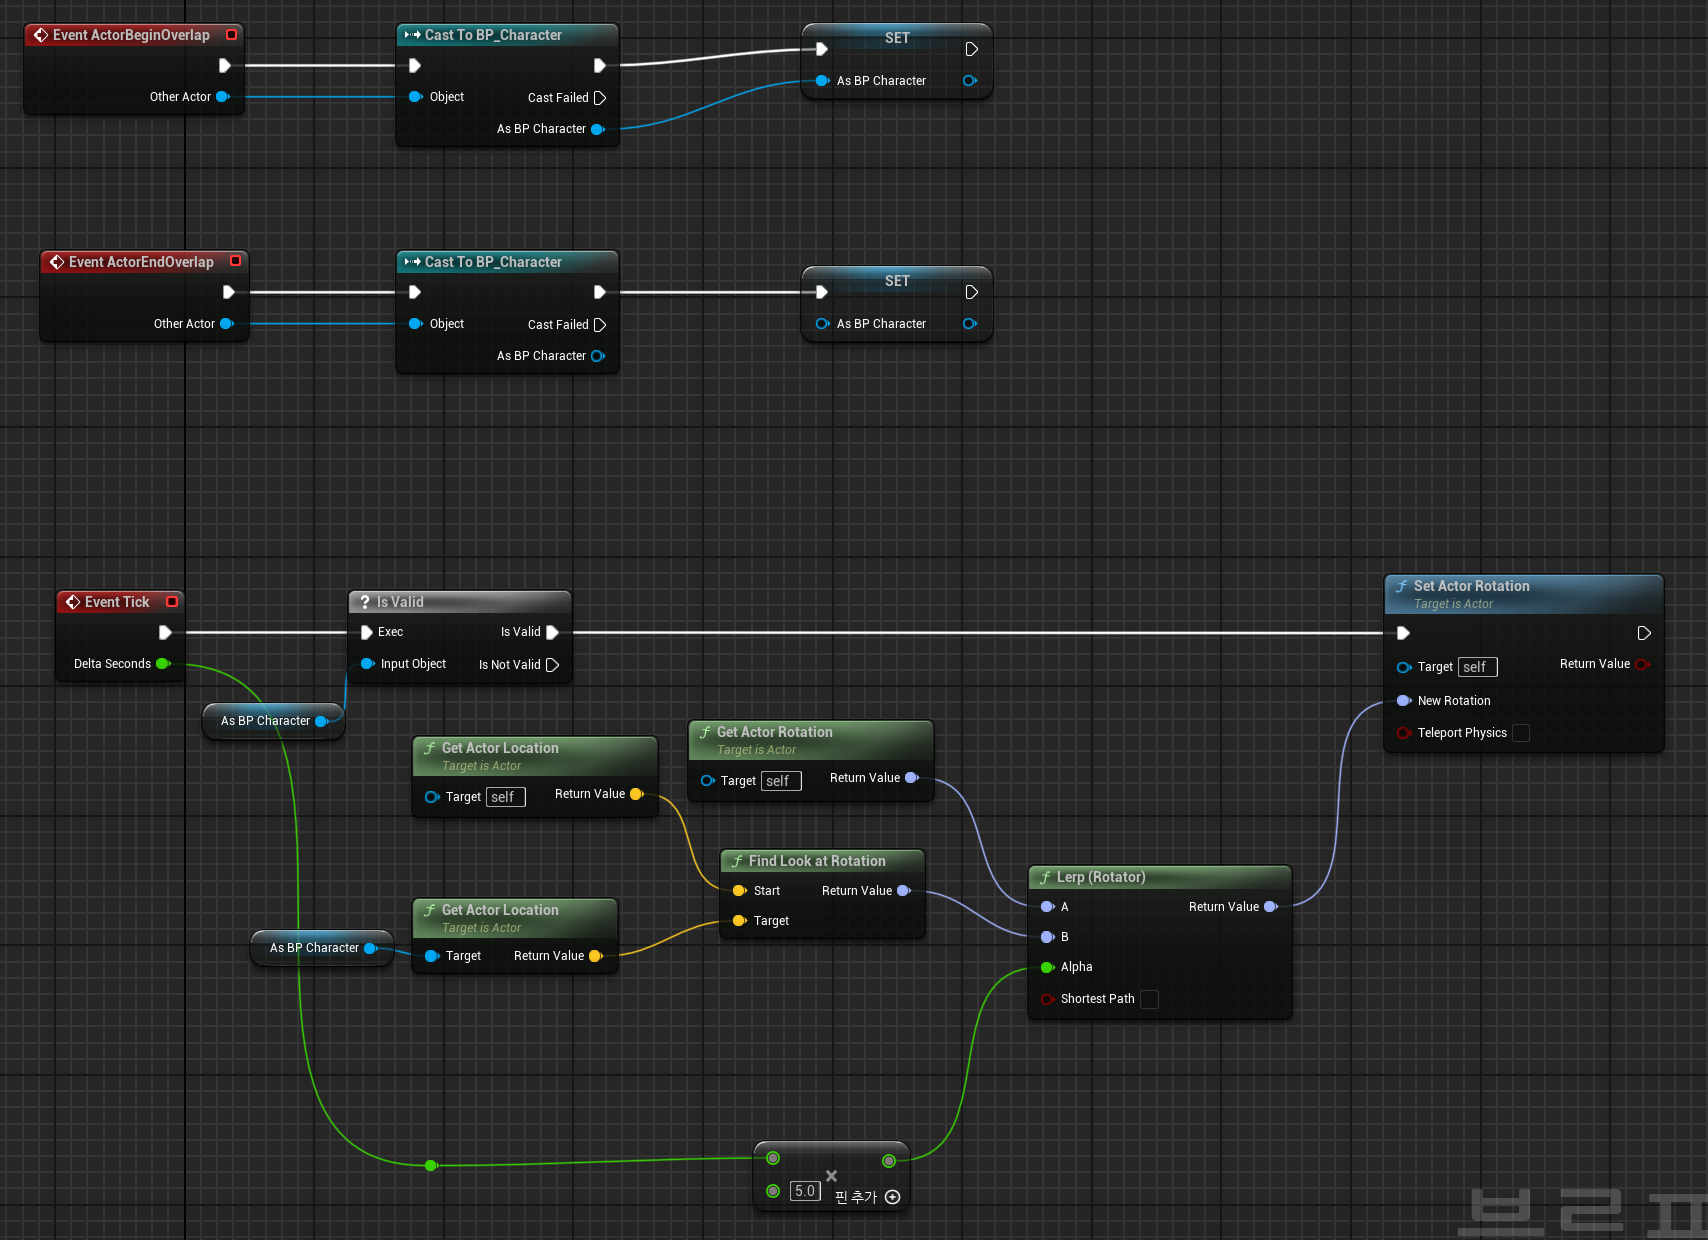Select the Set Actor Rotation node title
This screenshot has width=1708, height=1240.
pos(1472,586)
